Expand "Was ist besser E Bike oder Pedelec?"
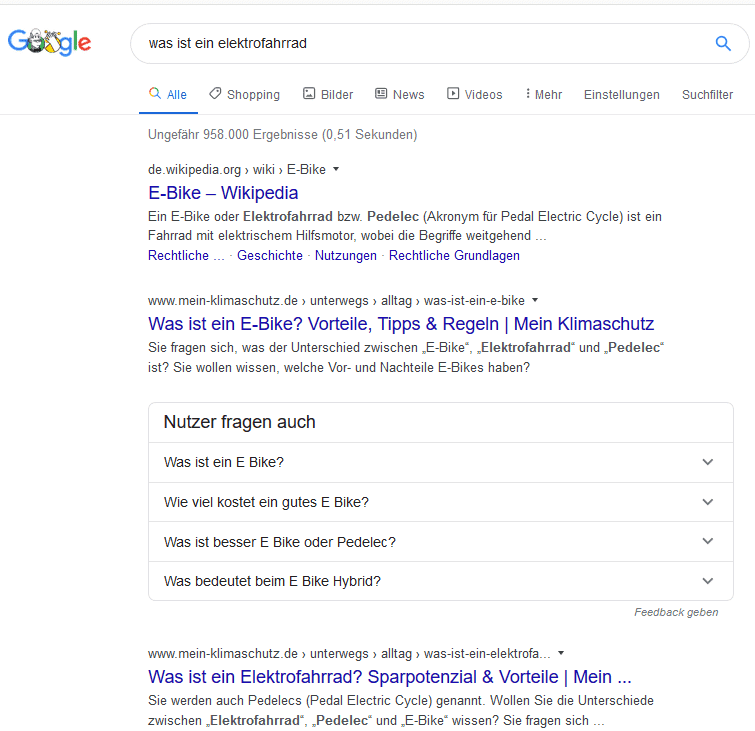 (441, 542)
